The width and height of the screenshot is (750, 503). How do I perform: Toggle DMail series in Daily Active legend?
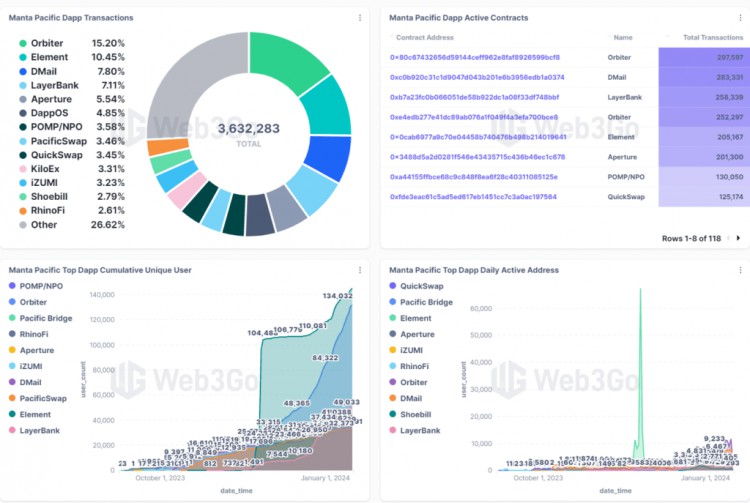pyautogui.click(x=406, y=399)
